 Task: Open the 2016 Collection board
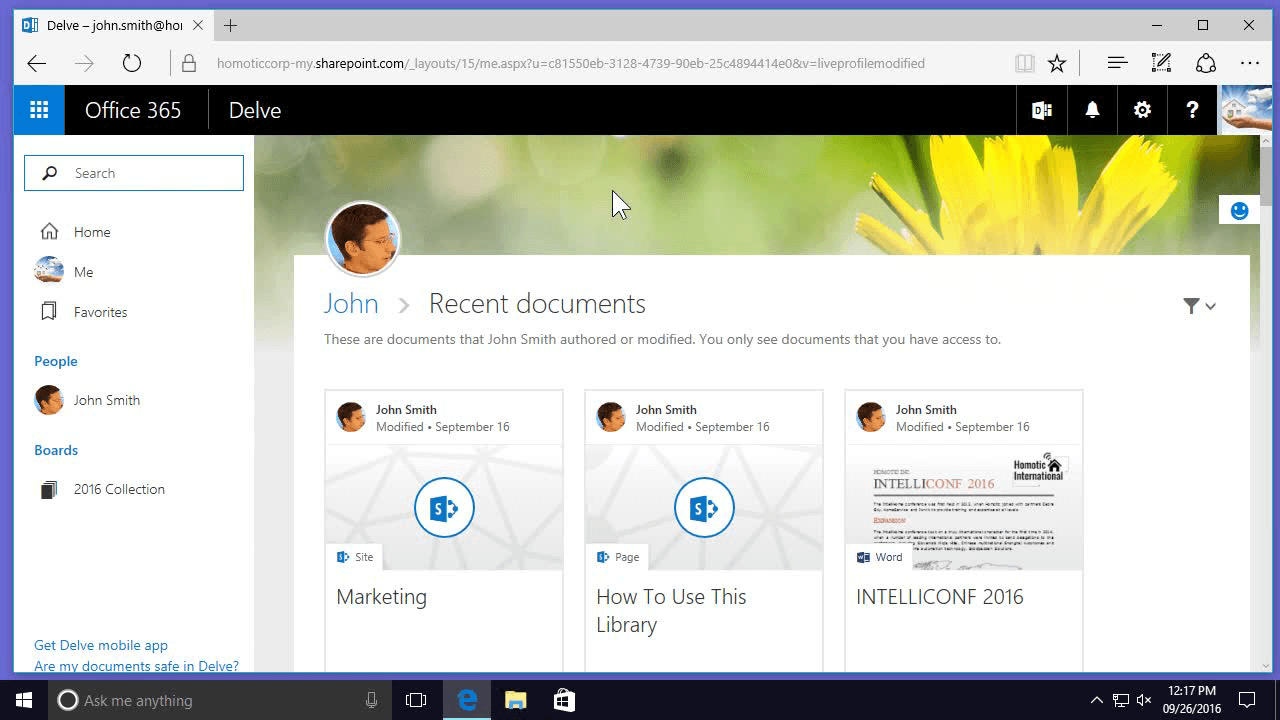(117, 489)
